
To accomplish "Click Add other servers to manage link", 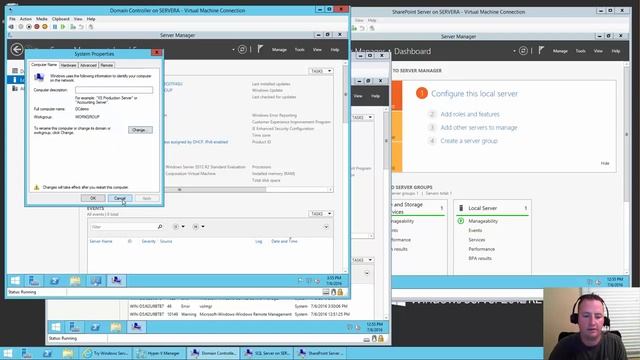I will pyautogui.click(x=479, y=128).
